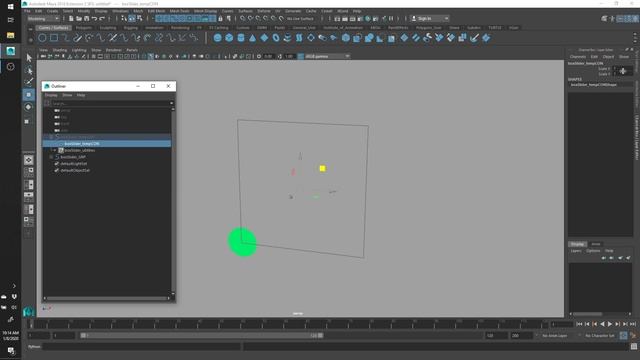Viewport: 640px width, 360px height.
Task: Open the Sign In dropdown
Action: 430,18
